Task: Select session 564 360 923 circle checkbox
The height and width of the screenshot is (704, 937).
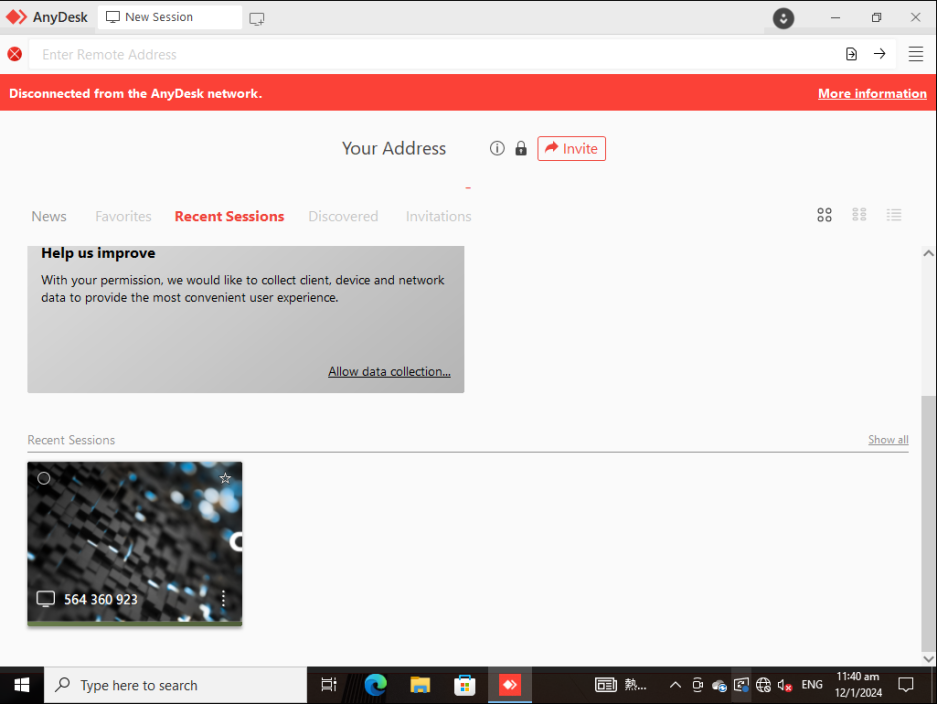Action: pyautogui.click(x=44, y=478)
